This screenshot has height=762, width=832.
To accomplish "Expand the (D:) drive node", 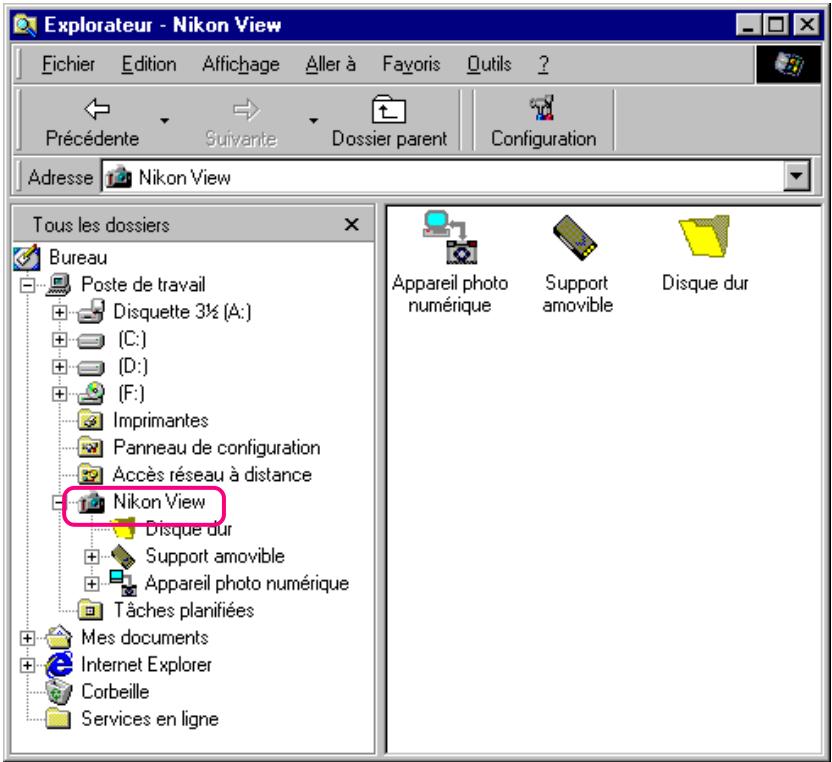I will (x=59, y=366).
